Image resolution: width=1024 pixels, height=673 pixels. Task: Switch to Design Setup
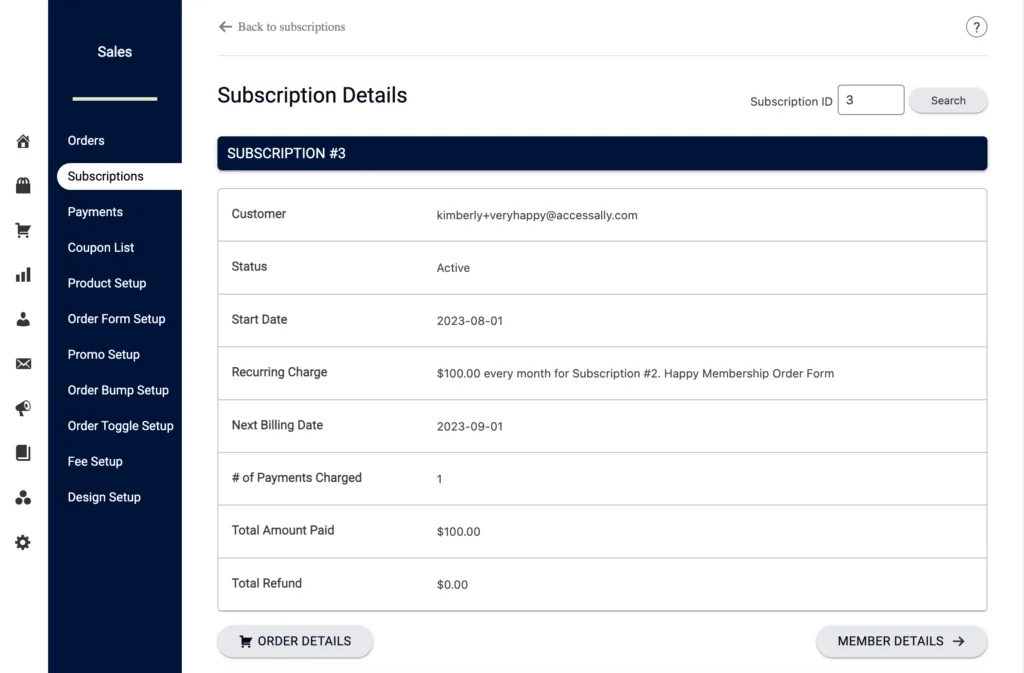pyautogui.click(x=103, y=497)
